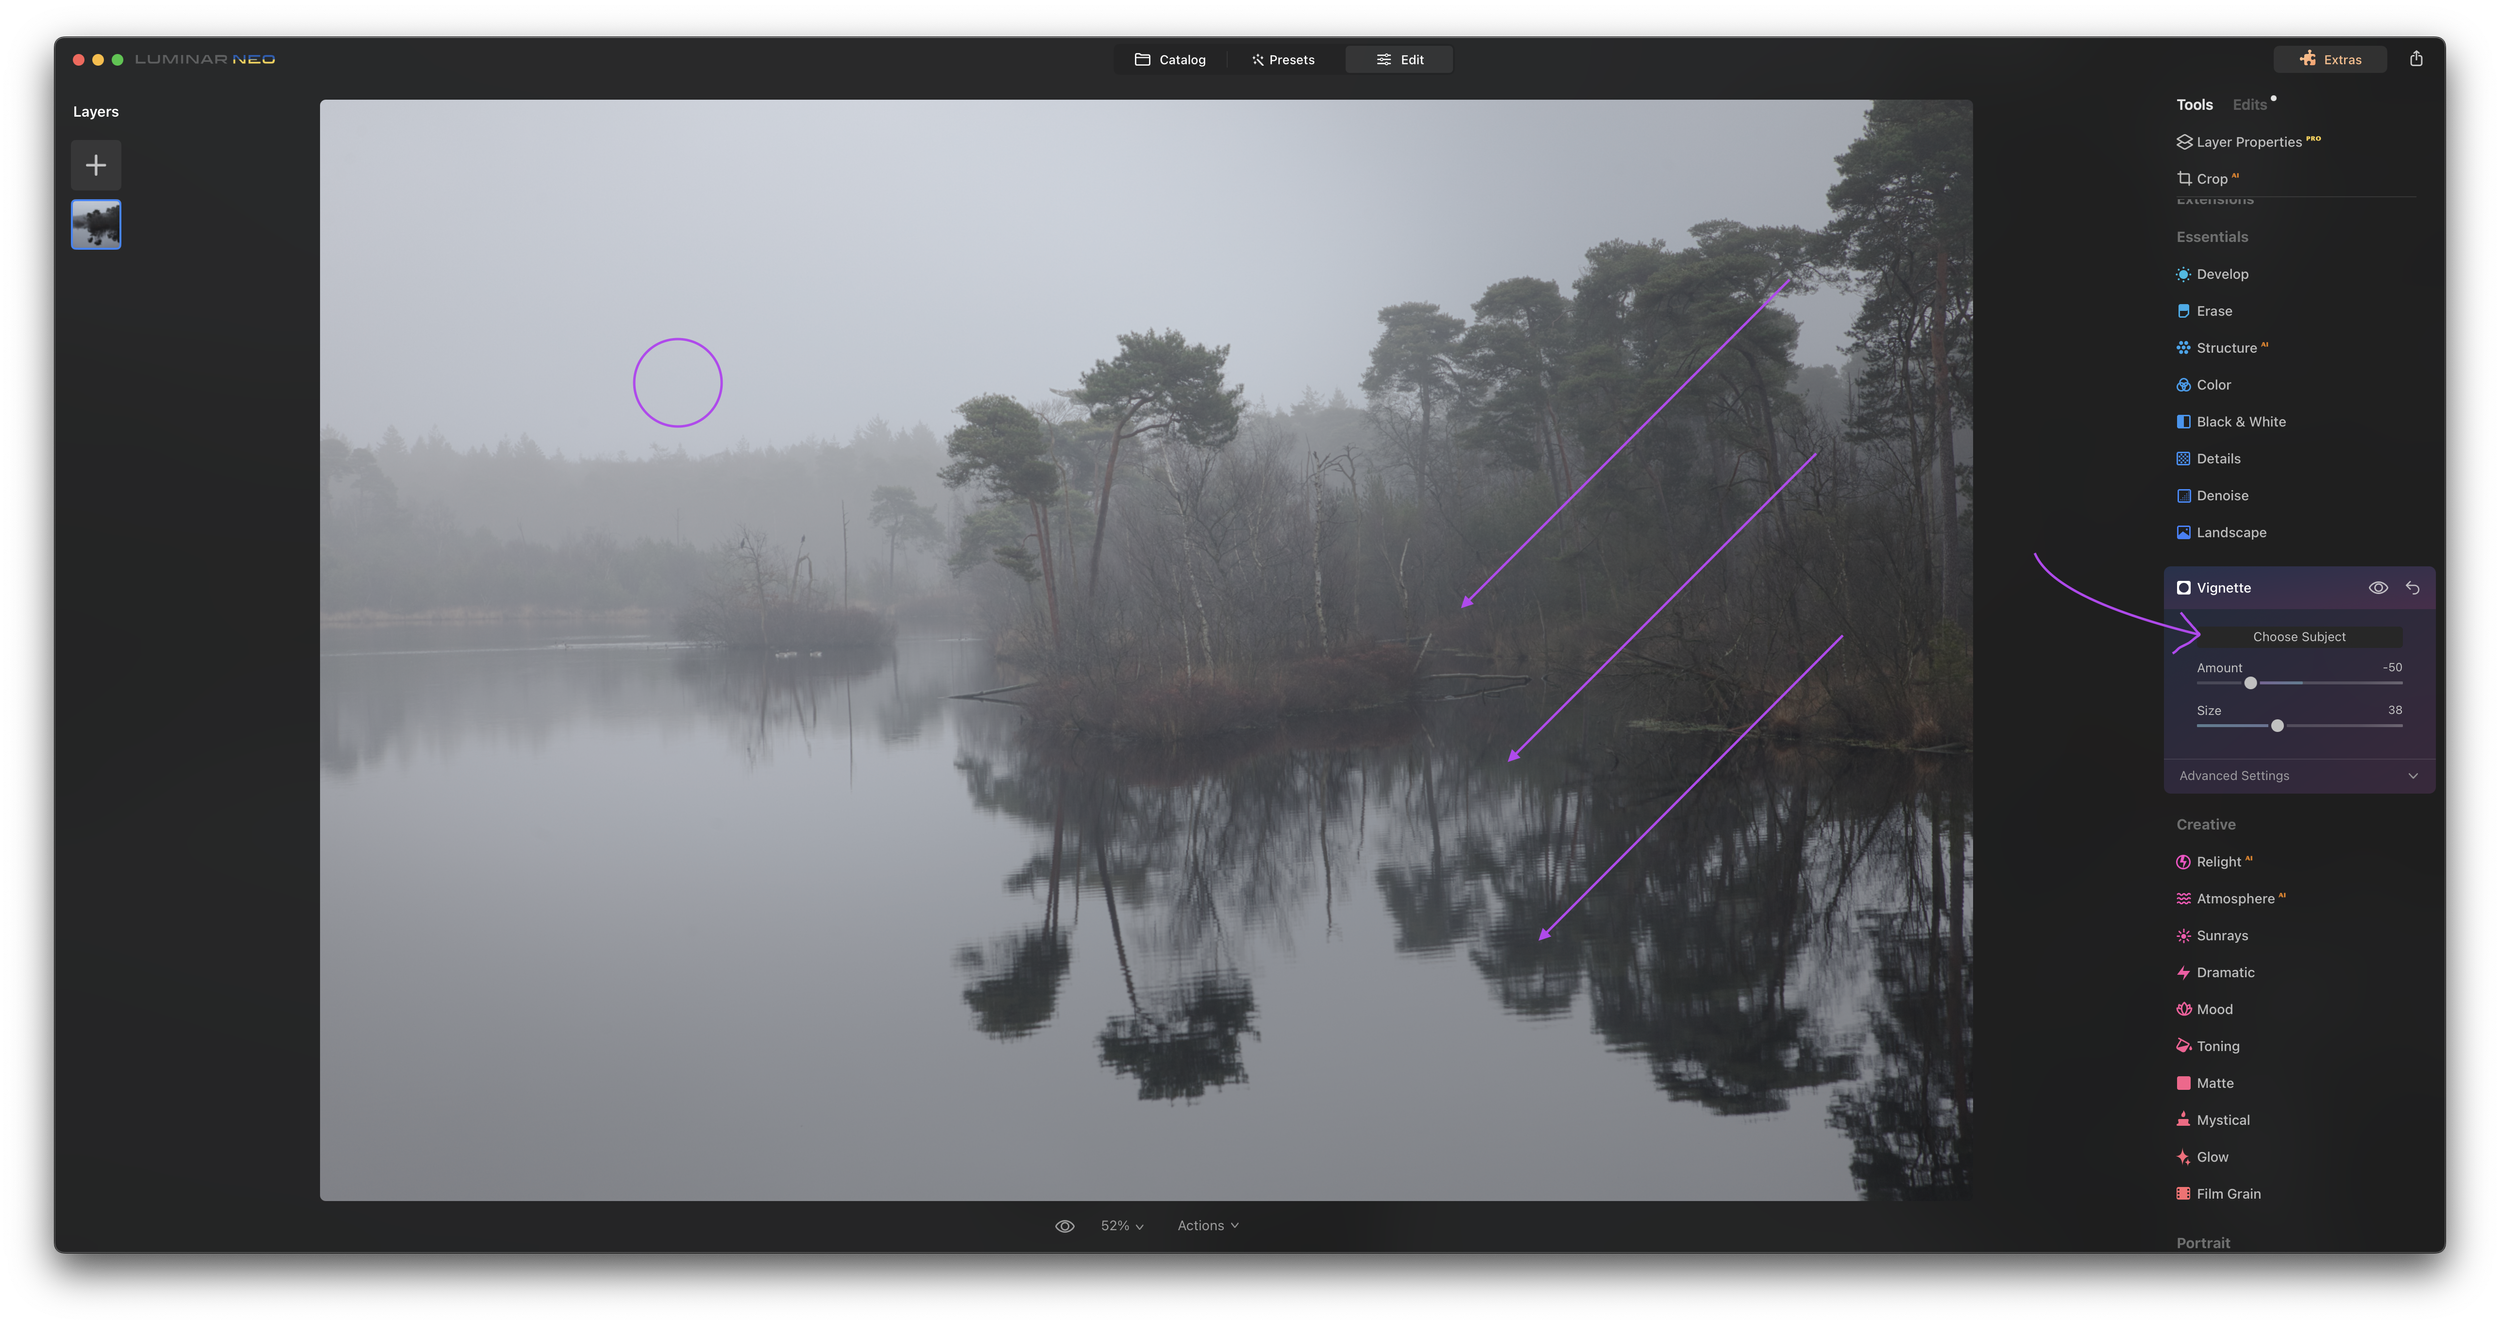Toggle before/after preview eye icon
The width and height of the screenshot is (2500, 1325).
tap(1064, 1226)
